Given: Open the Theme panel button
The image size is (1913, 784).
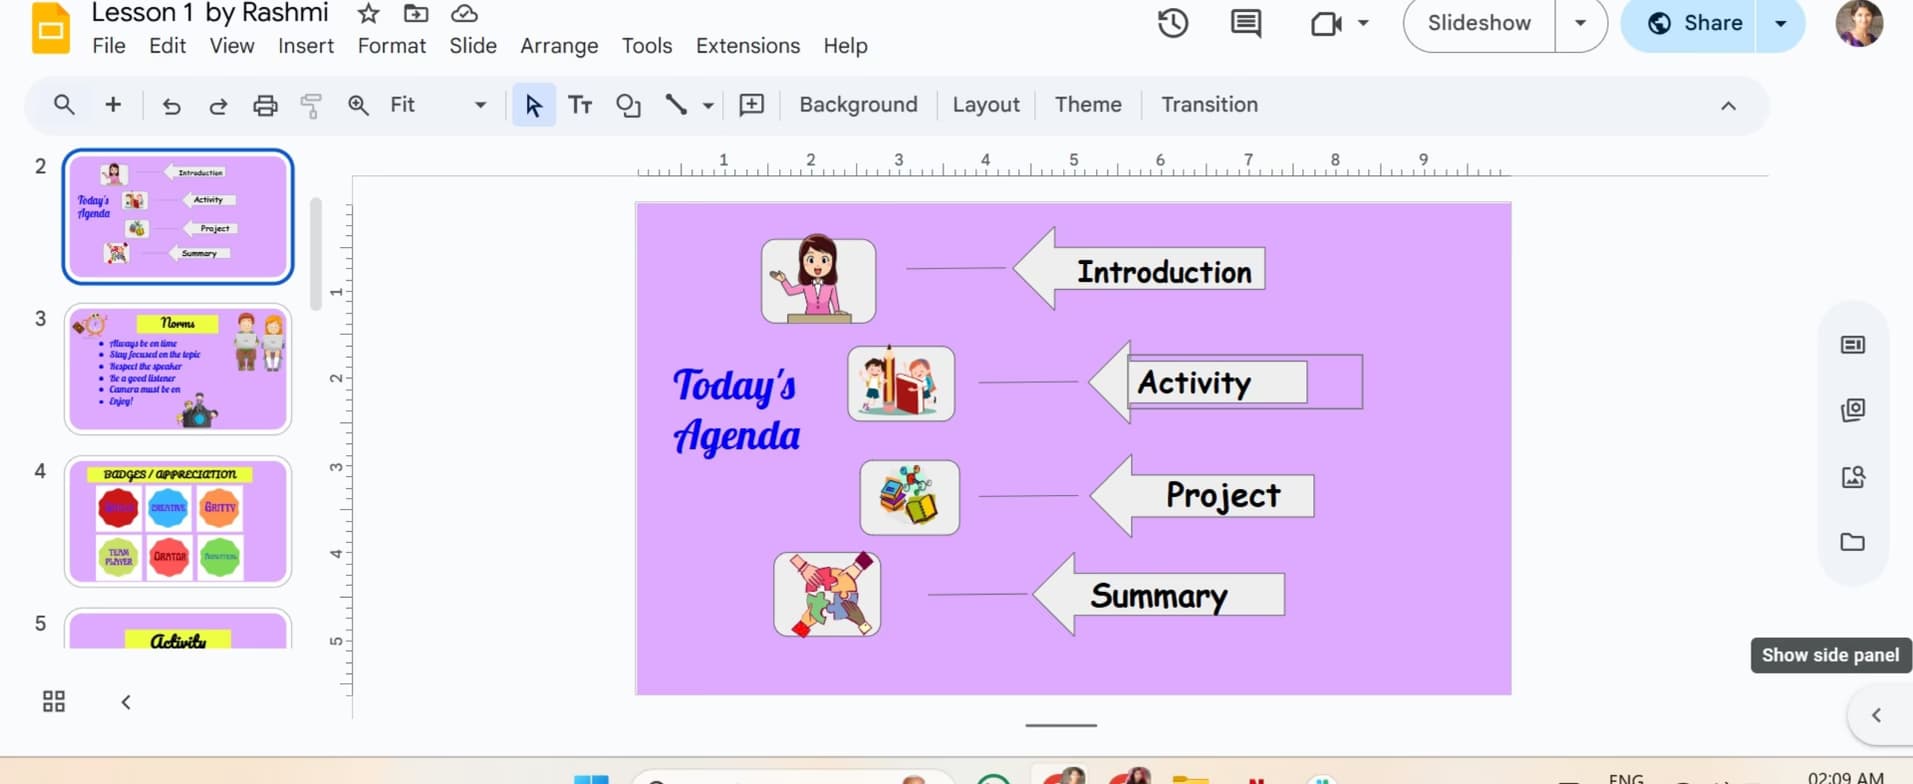Looking at the screenshot, I should (1088, 105).
